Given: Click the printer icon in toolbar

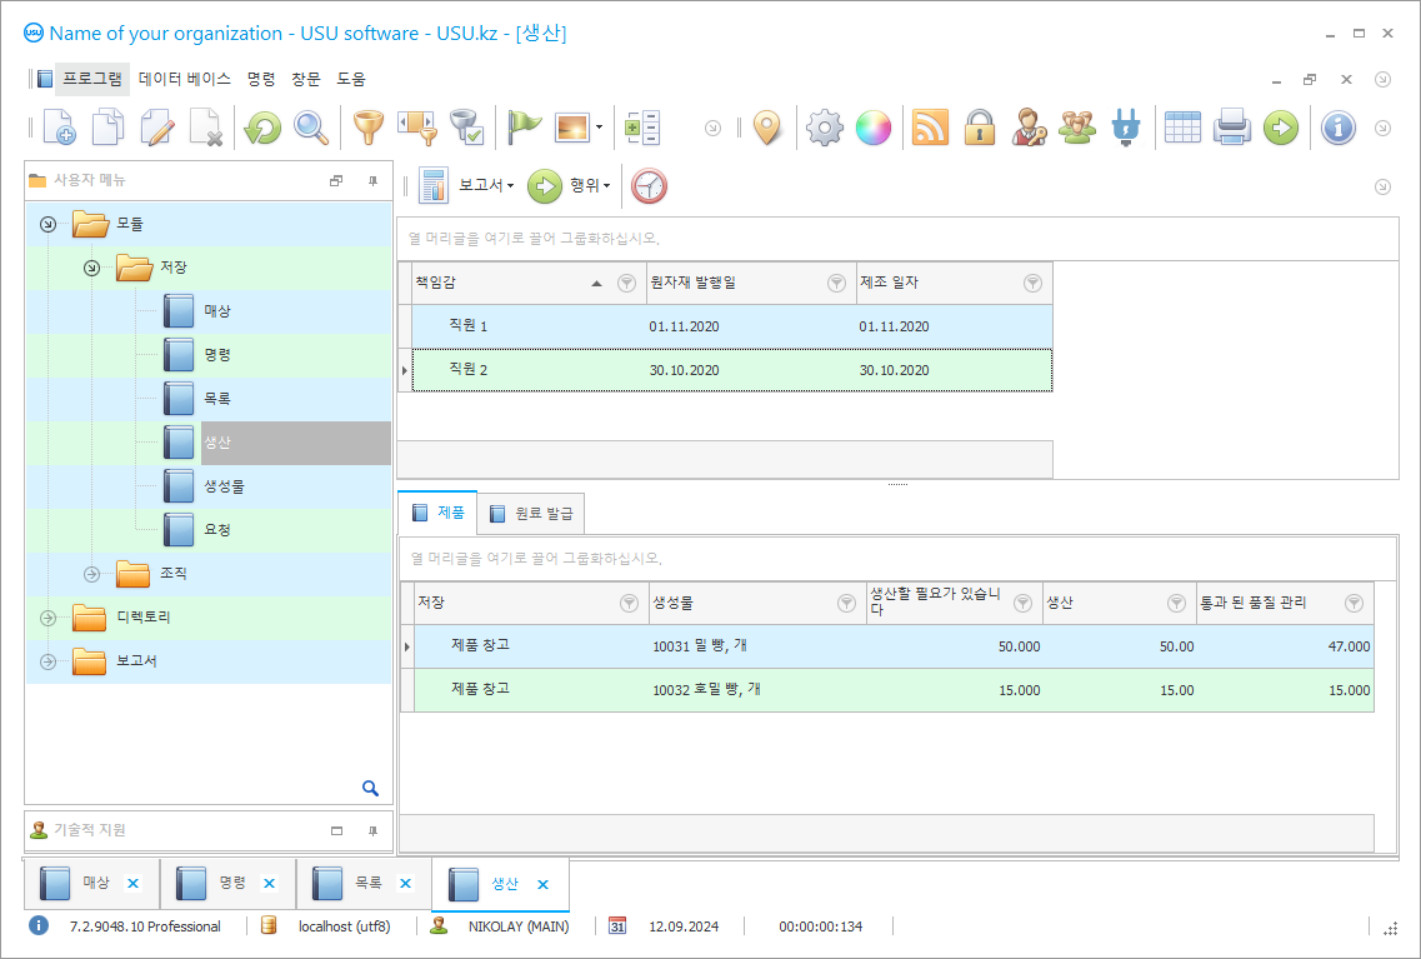Looking at the screenshot, I should coord(1232,128).
